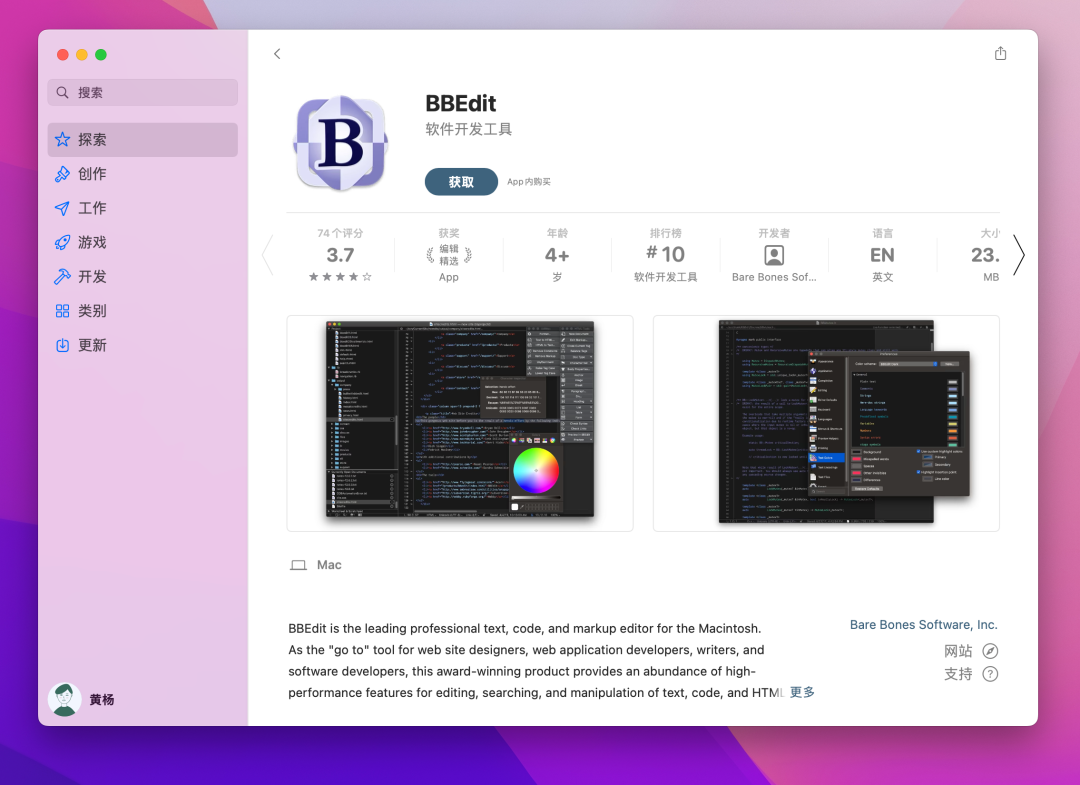Click the EN language value
The image size is (1080, 785).
[882, 255]
